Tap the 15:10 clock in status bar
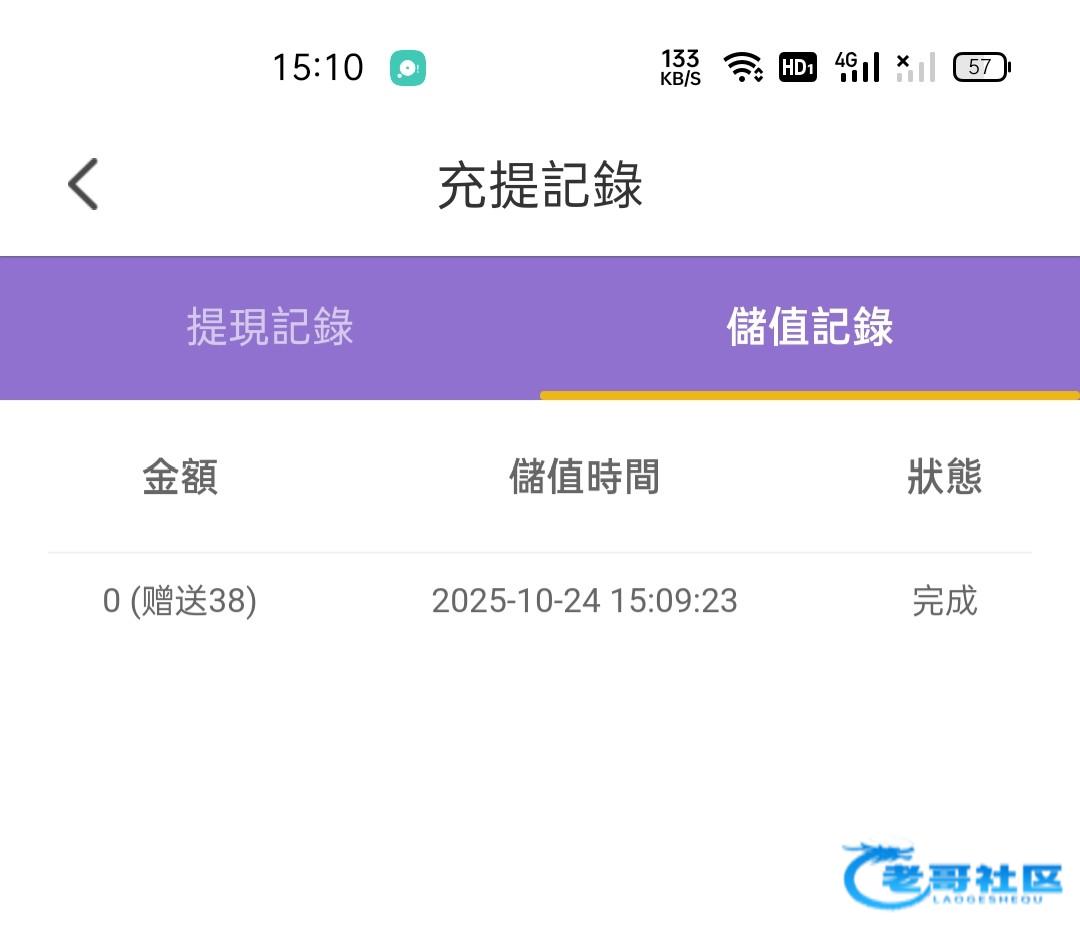Image resolution: width=1080 pixels, height=937 pixels. tap(318, 68)
